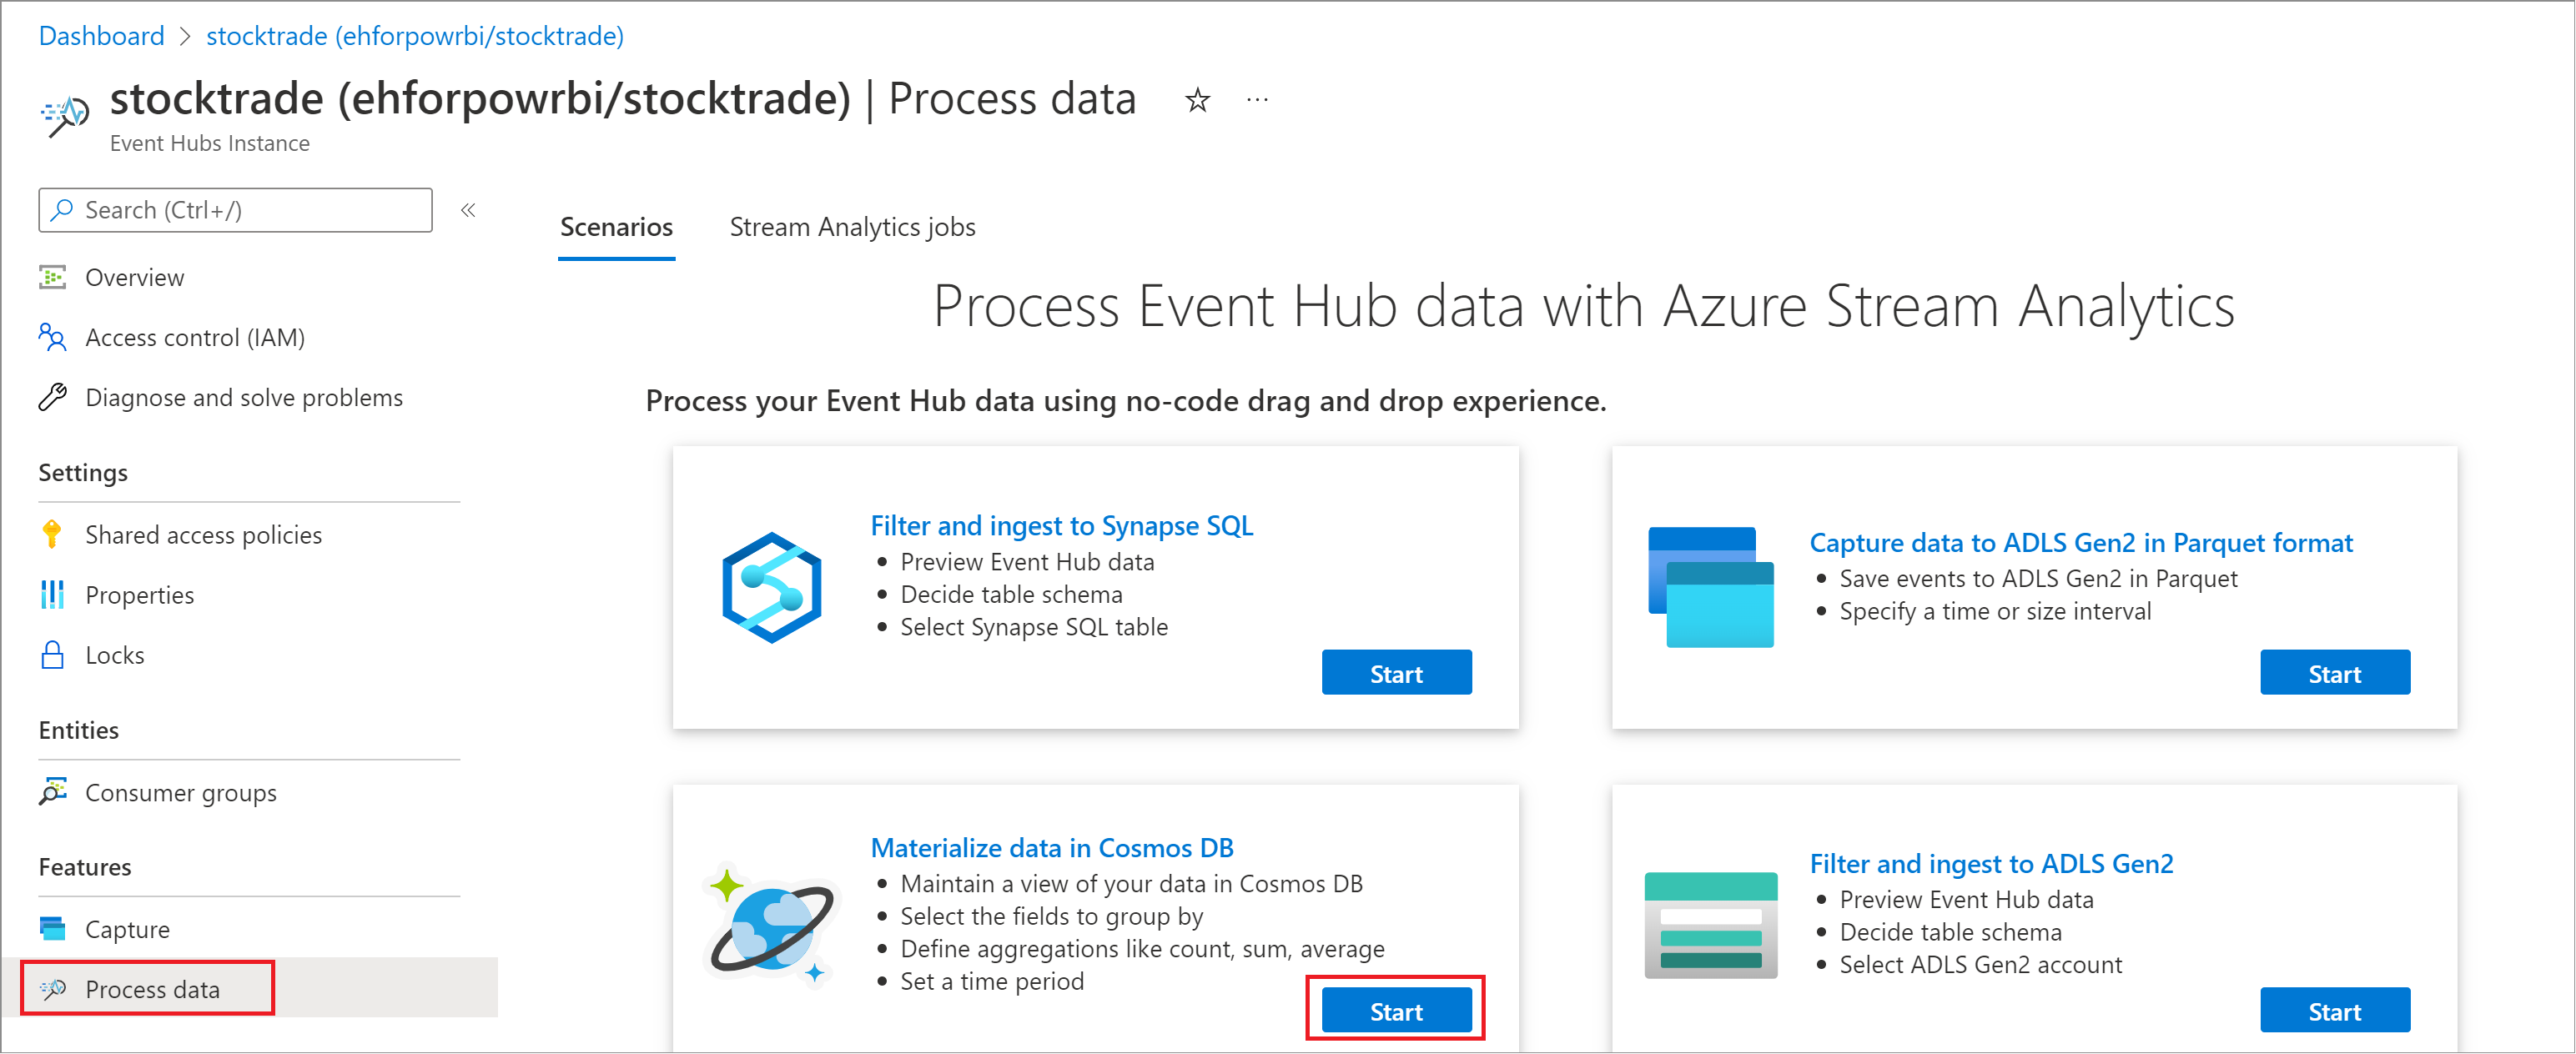Screen dimensions: 2576x1054
Task: Open Filter and ingest to ADLS Gen2 link
Action: tap(1990, 863)
